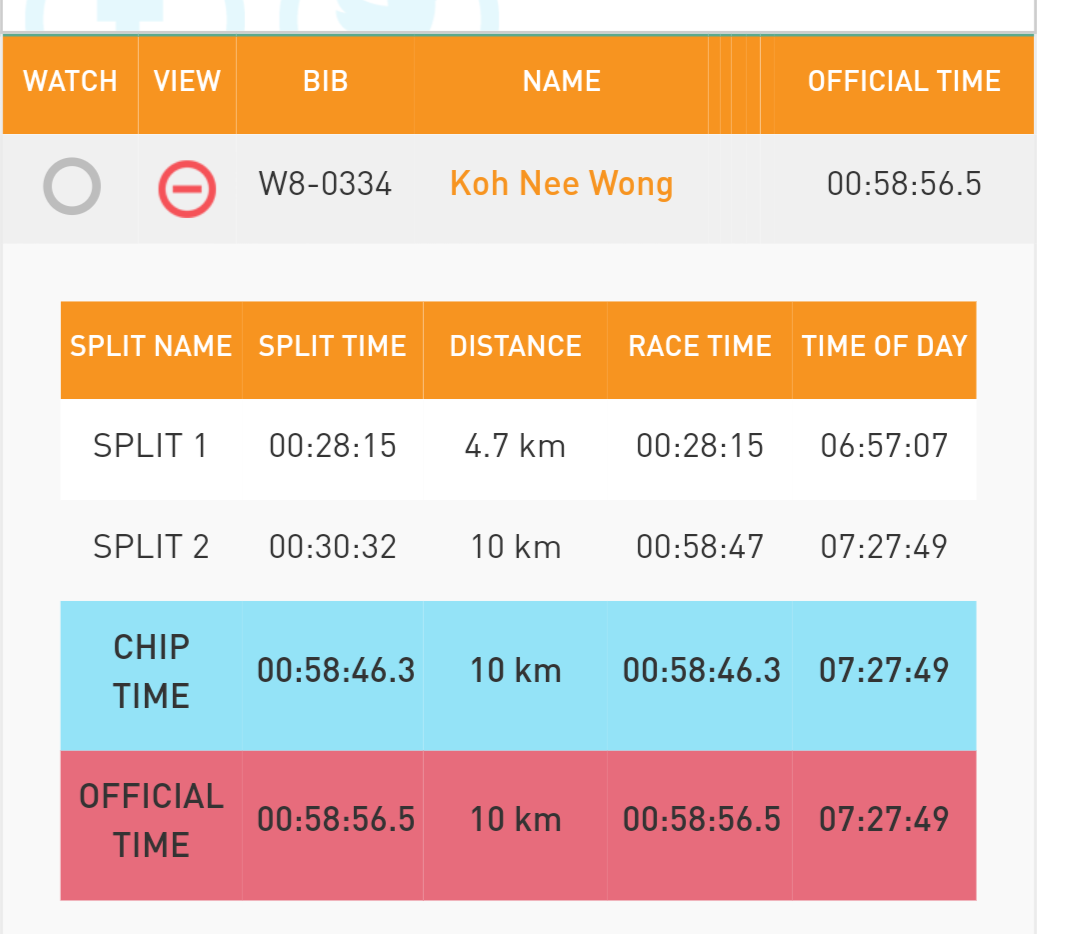Click the SPLIT NAME header
Viewport: 1080px width, 934px height.
coord(151,346)
